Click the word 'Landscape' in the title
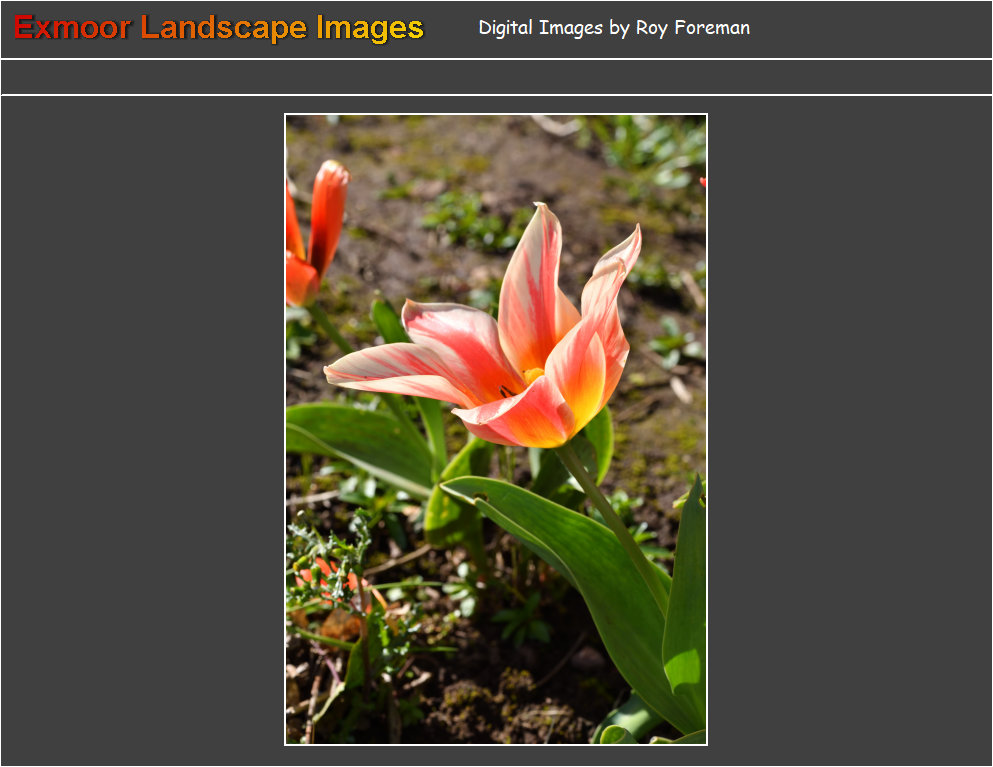The height and width of the screenshot is (767, 993). pos(225,28)
